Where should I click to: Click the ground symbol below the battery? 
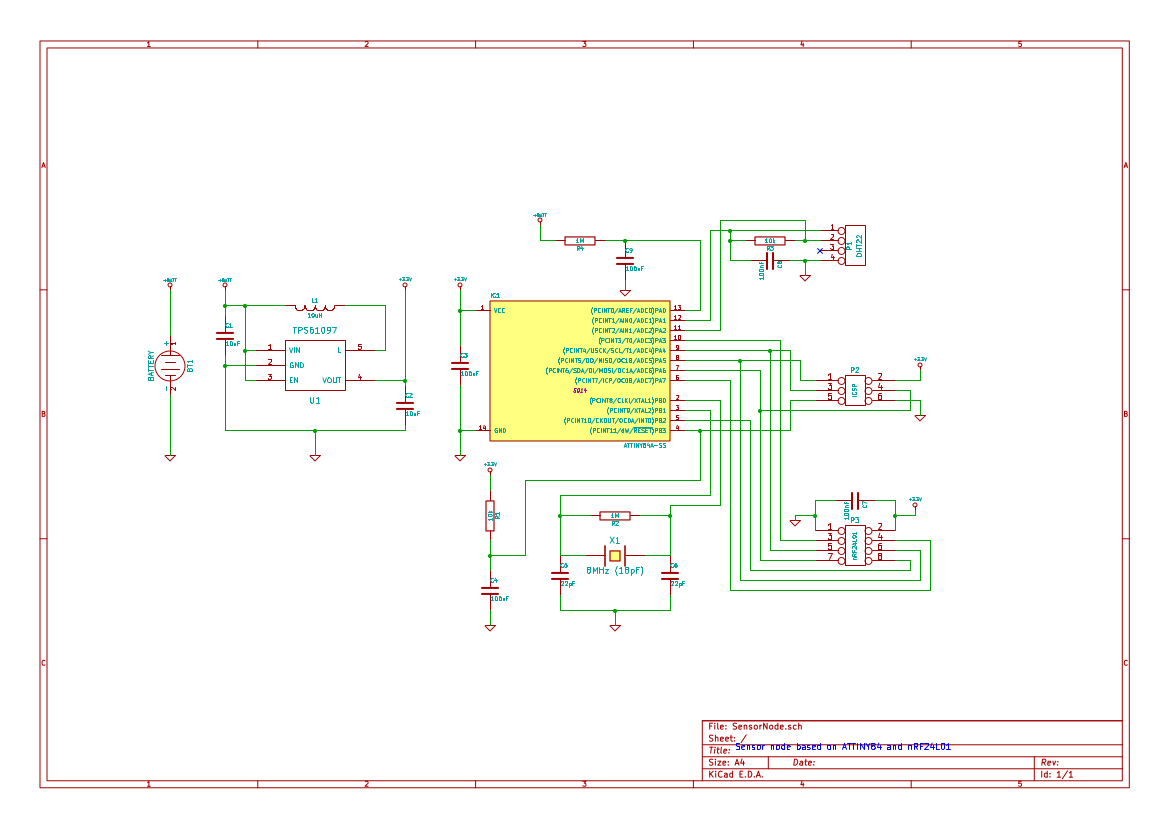click(170, 458)
